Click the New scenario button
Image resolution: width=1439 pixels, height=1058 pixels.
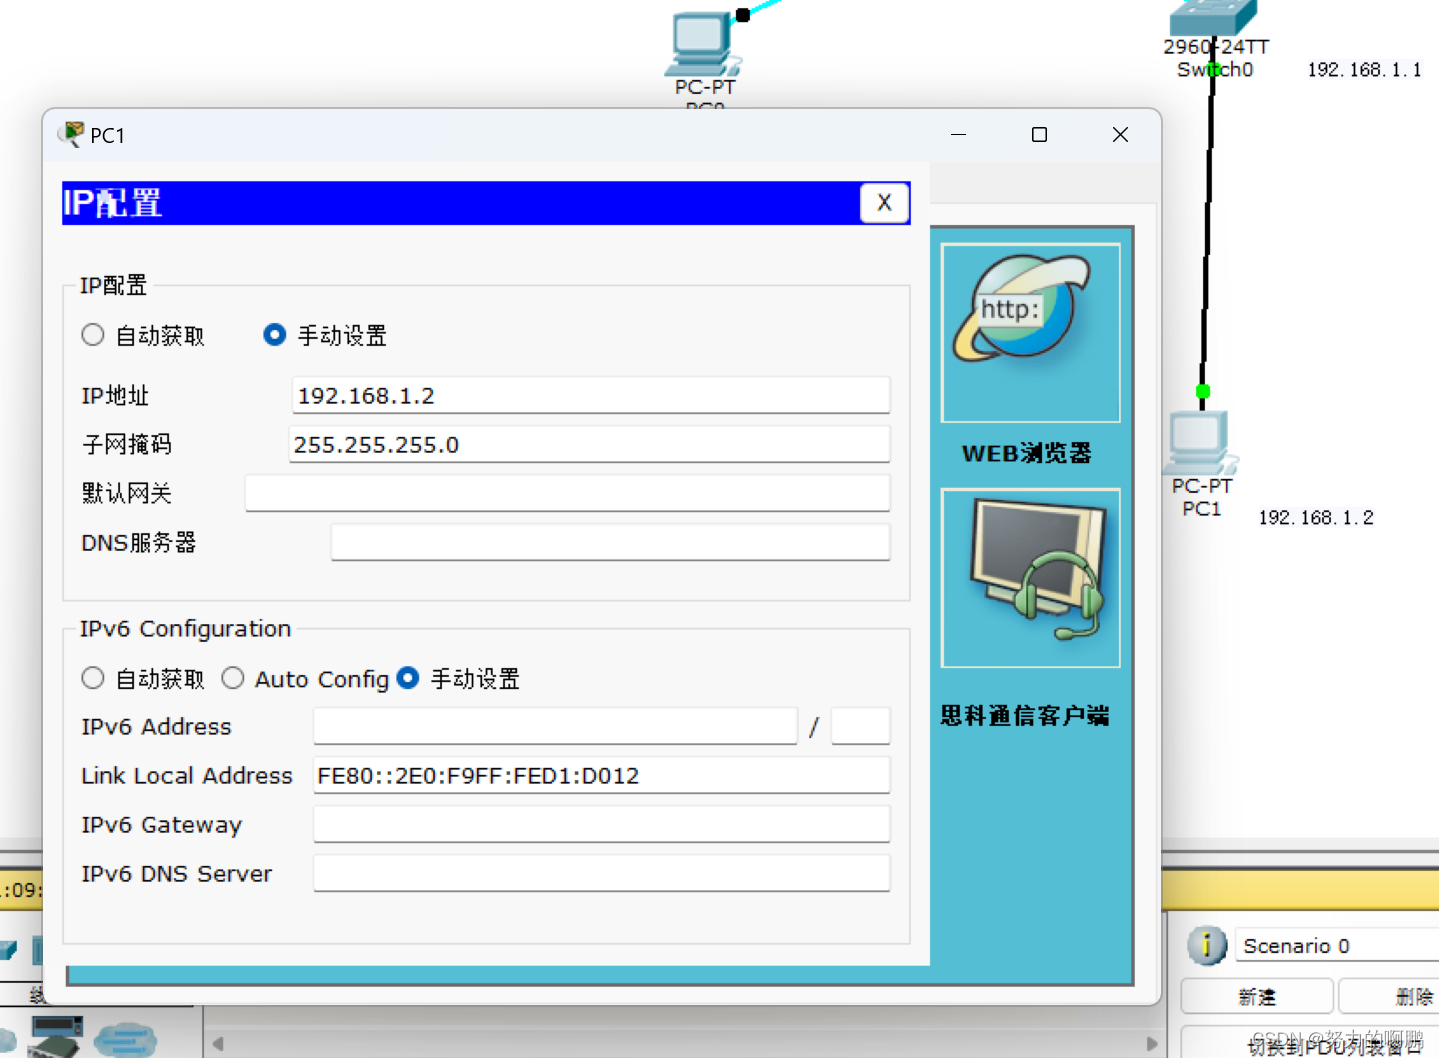(1257, 996)
